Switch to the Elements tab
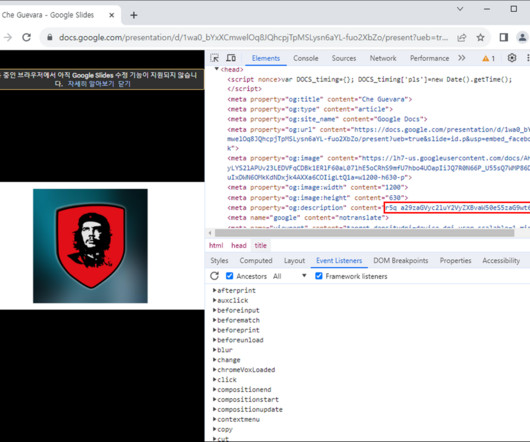This screenshot has height=442, width=530. pos(266,58)
